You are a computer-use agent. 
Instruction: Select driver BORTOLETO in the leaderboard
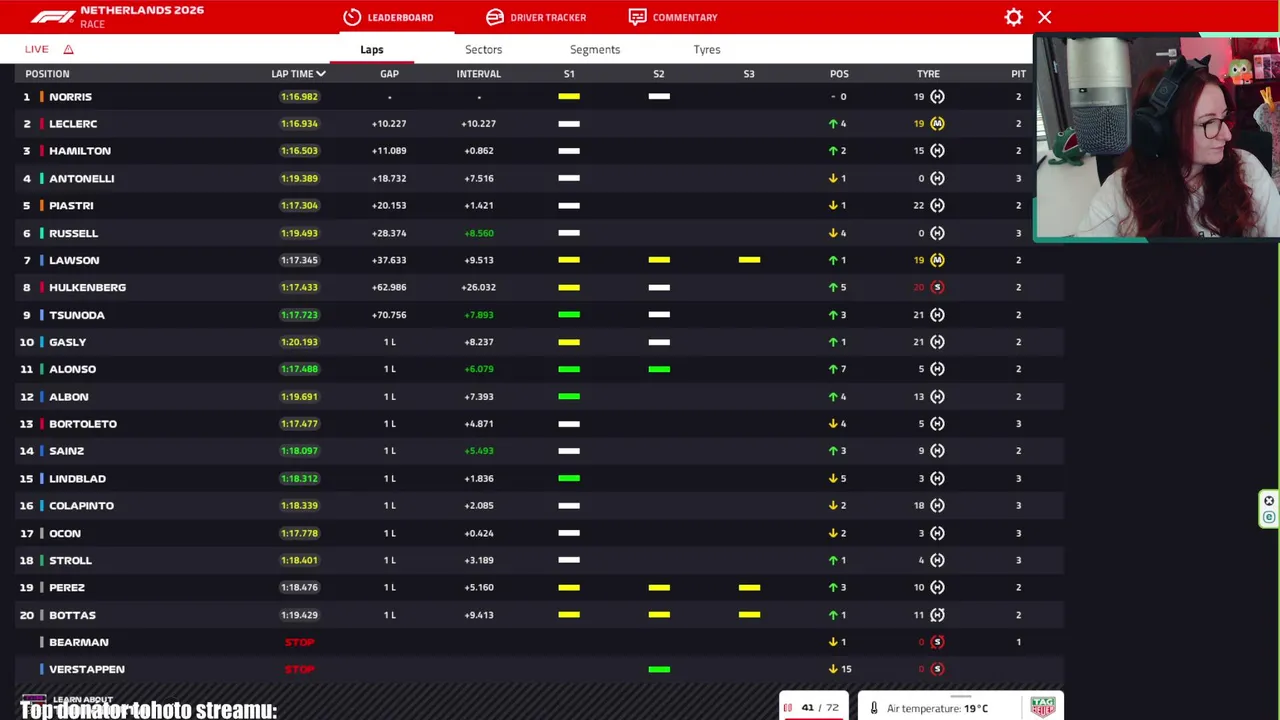[x=83, y=424]
